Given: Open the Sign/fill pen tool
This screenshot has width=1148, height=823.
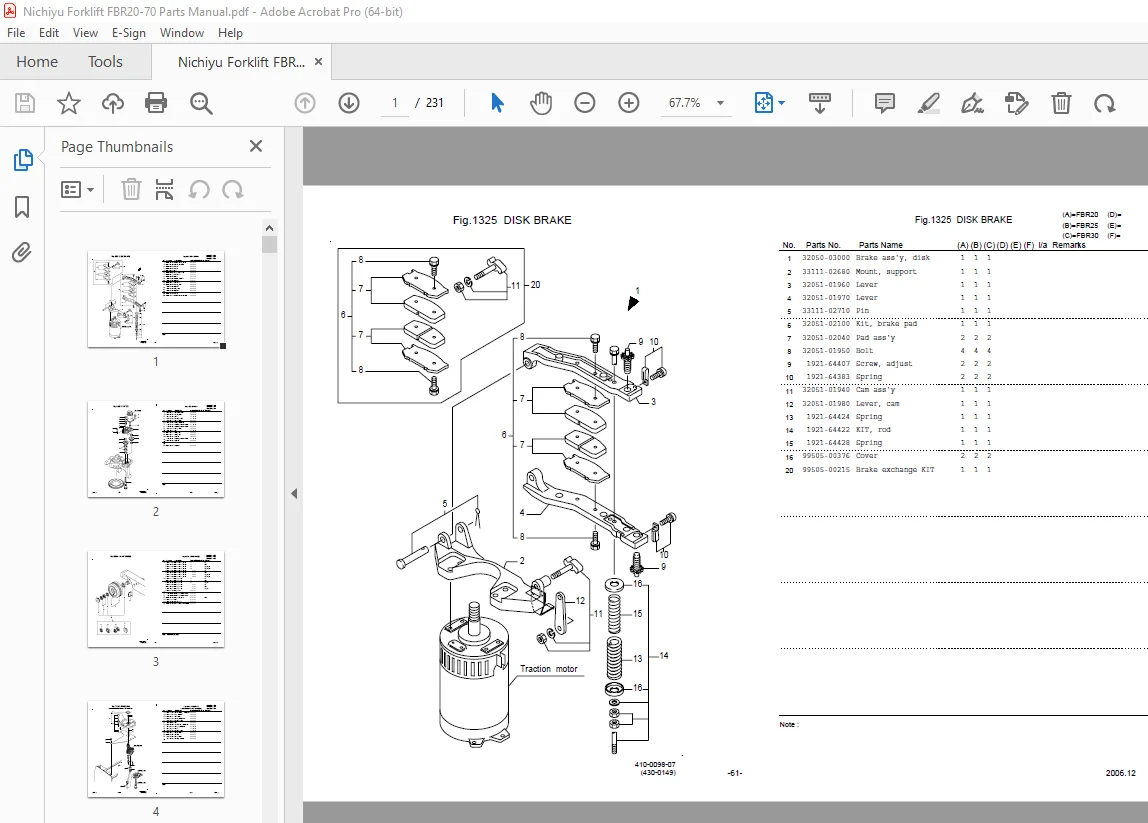Looking at the screenshot, I should tap(972, 103).
